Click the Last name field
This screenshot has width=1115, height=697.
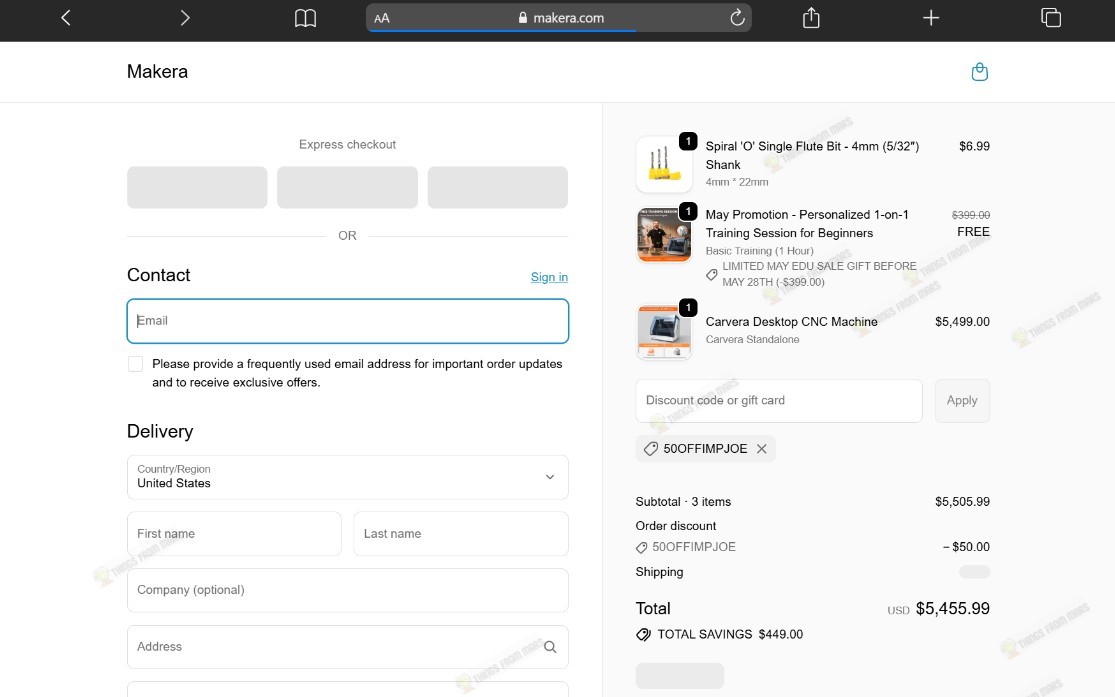coord(461,533)
